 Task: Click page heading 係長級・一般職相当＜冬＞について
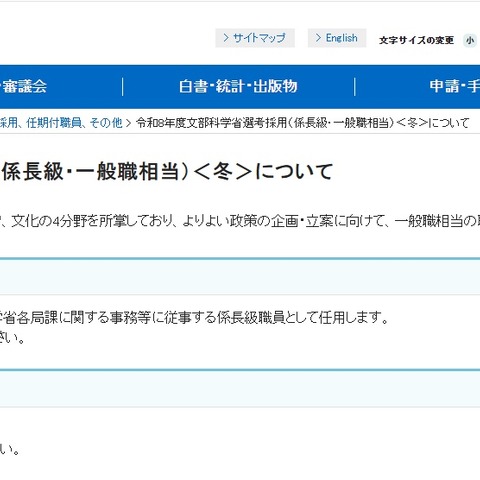(167, 171)
